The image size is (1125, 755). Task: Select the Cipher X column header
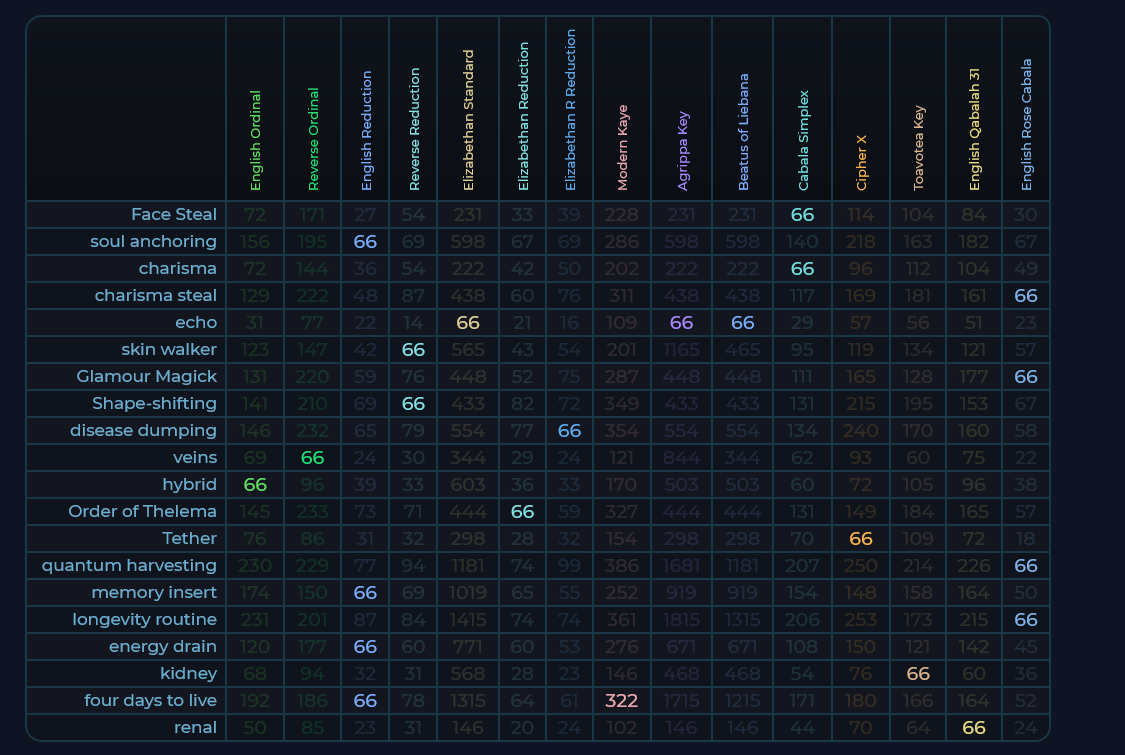click(x=861, y=163)
